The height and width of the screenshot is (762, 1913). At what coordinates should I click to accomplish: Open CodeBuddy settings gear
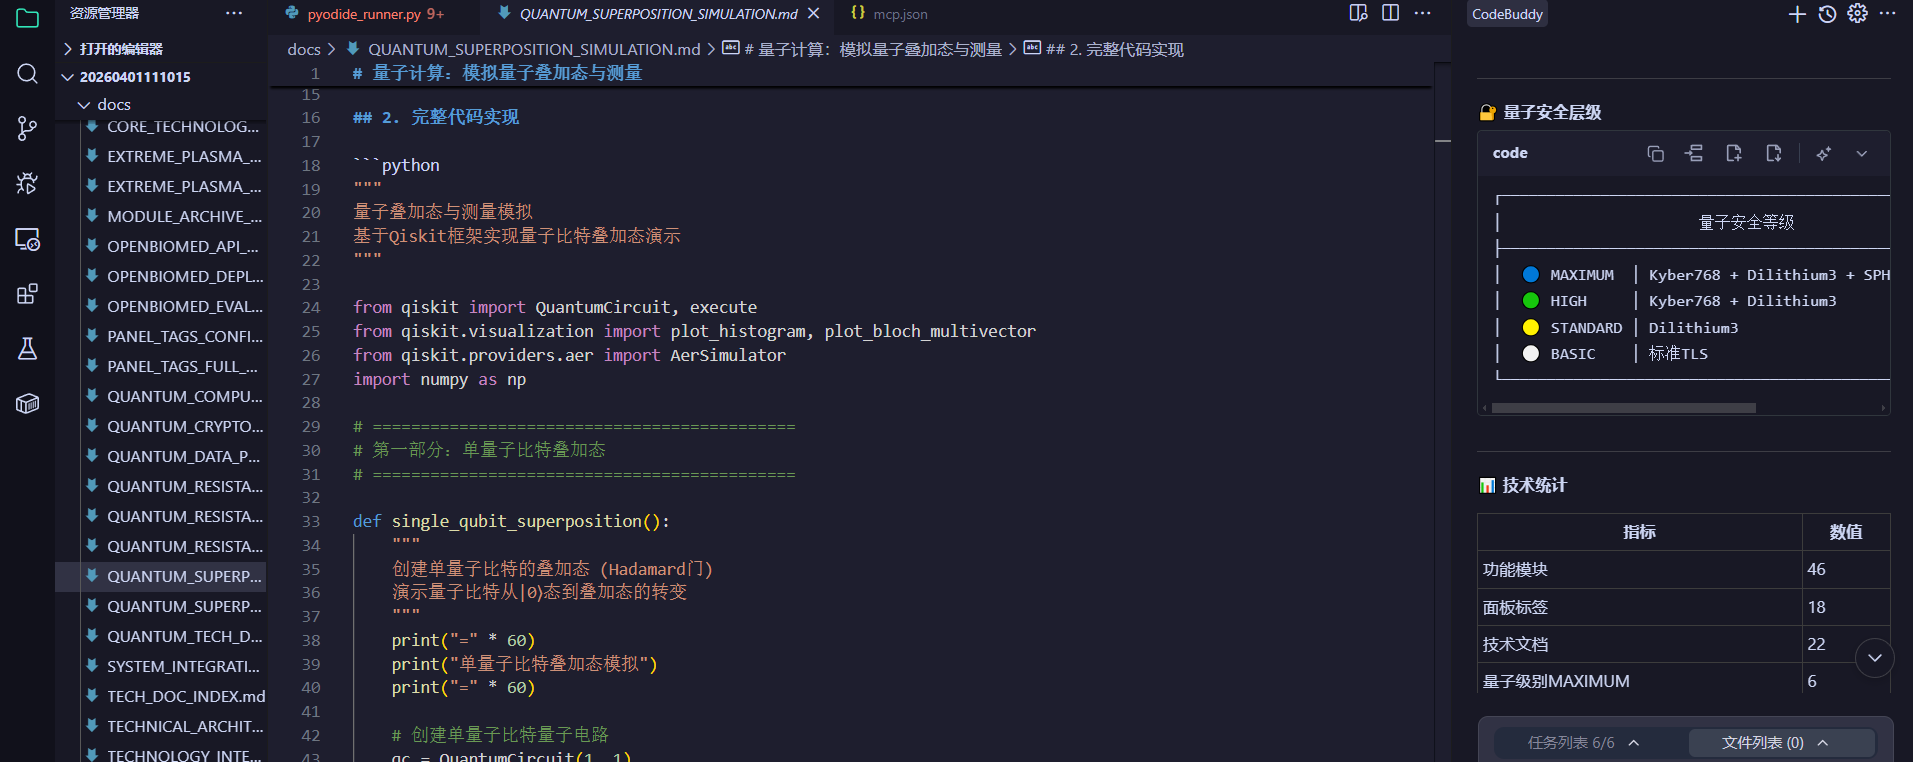pyautogui.click(x=1857, y=14)
